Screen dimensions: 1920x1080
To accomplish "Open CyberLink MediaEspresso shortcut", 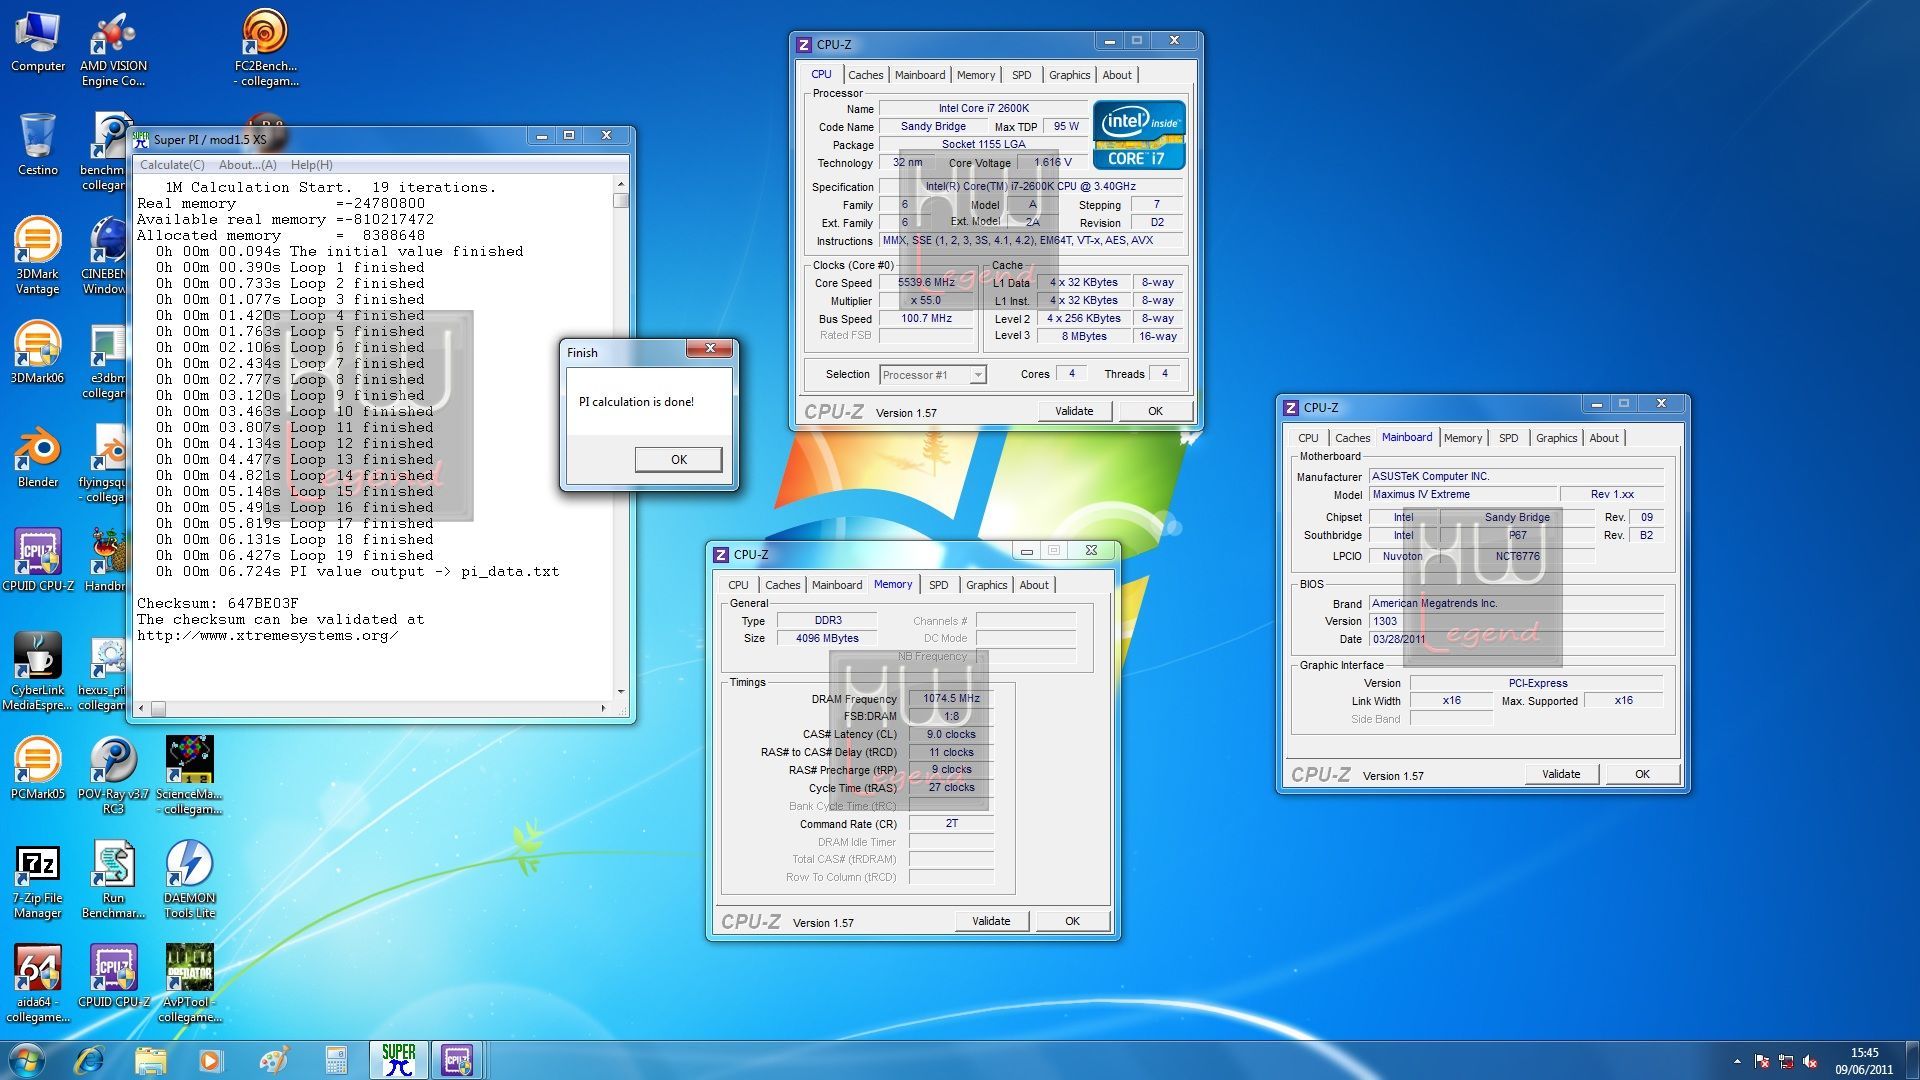I will point(38,671).
